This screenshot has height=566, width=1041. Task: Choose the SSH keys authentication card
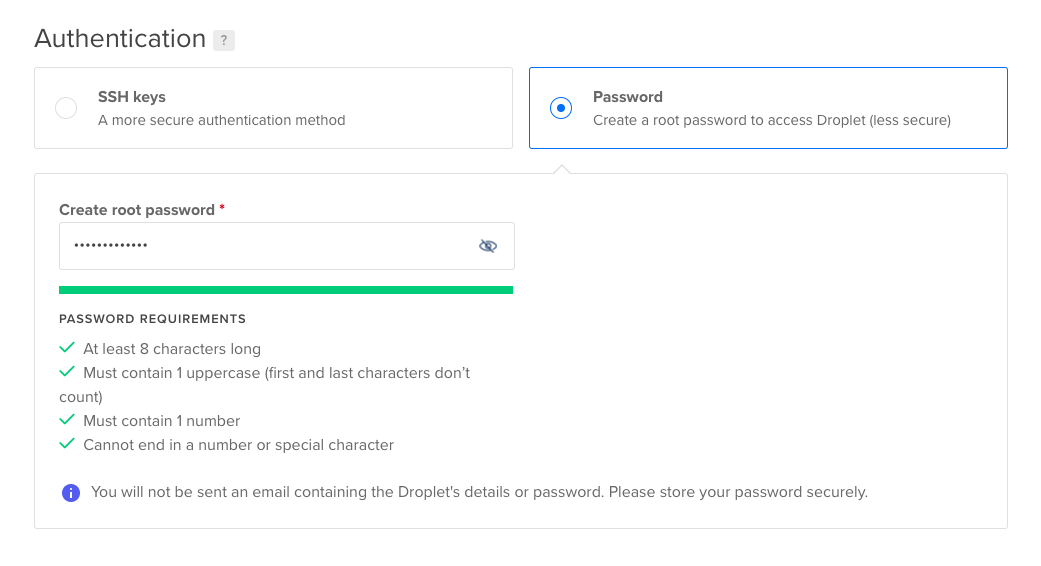[x=274, y=107]
